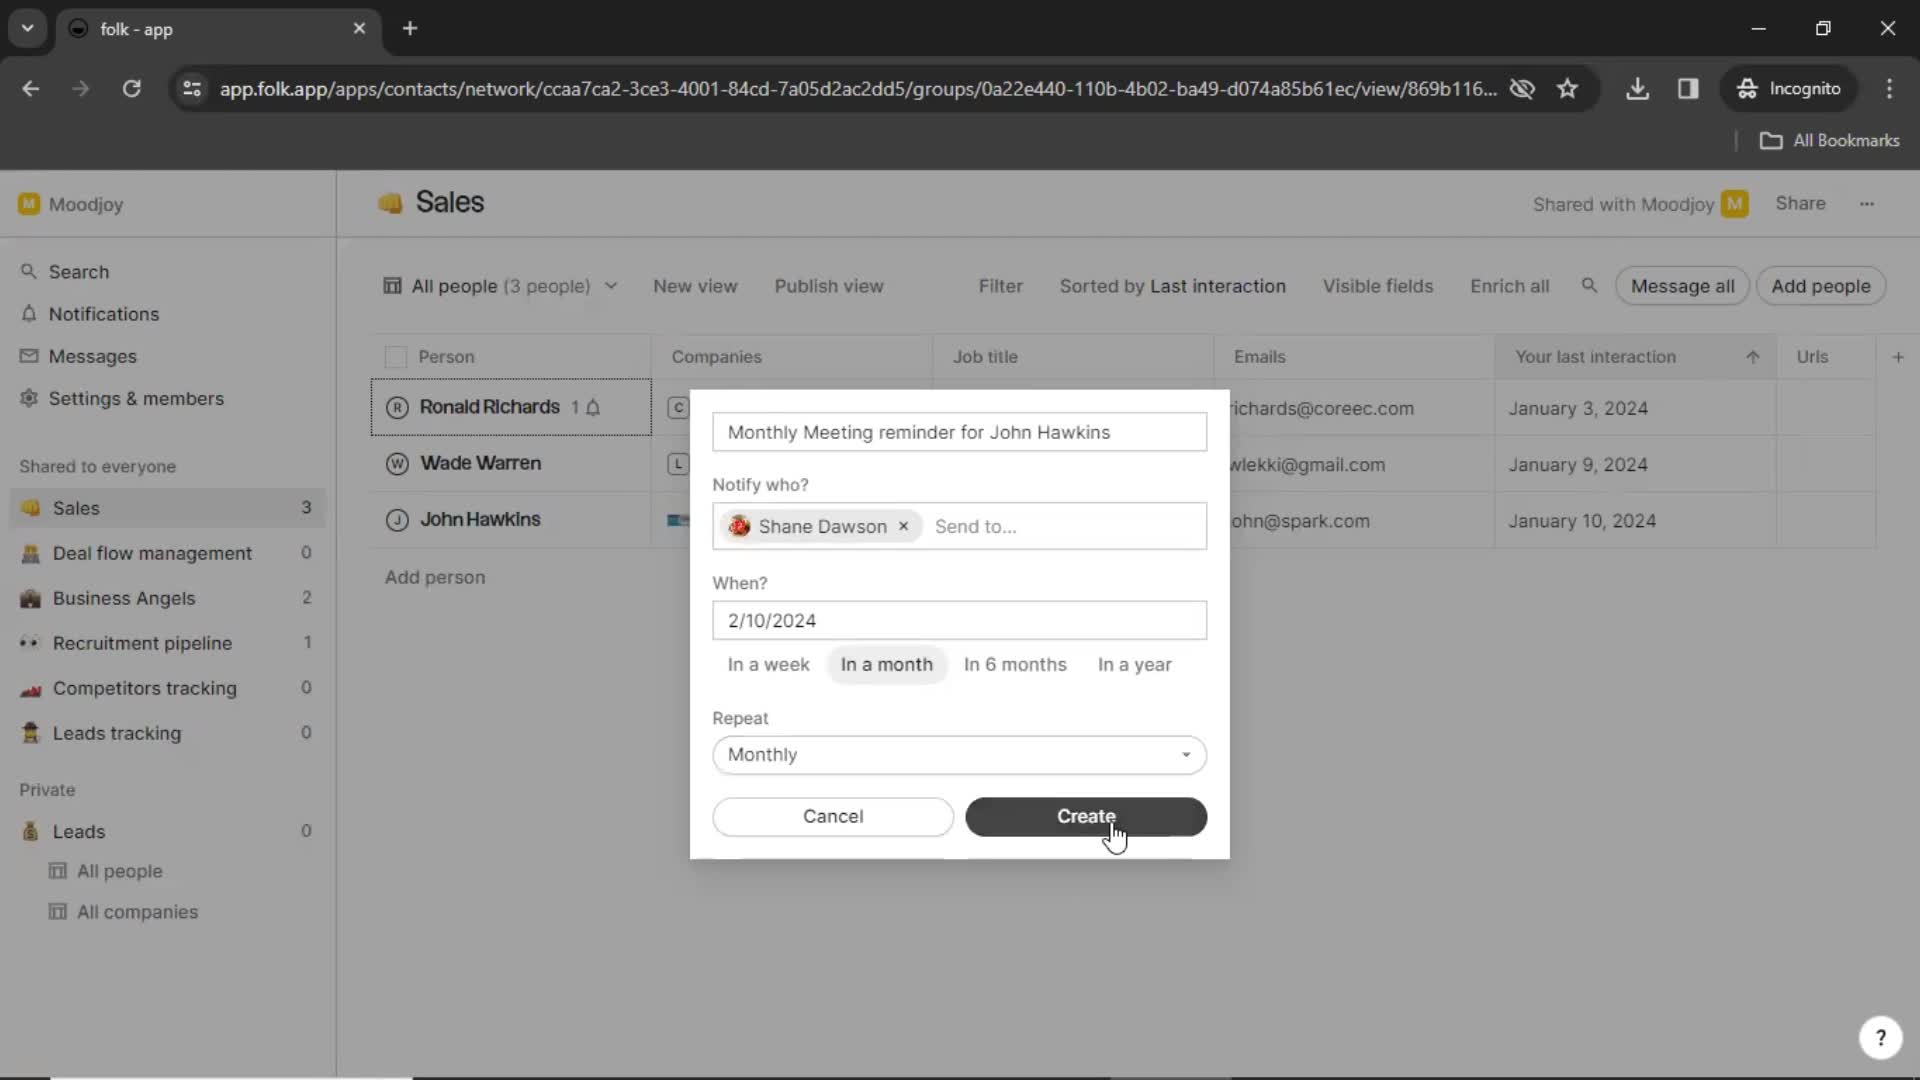Click the Share button for Sales group
Viewport: 1920px width, 1080px height.
(x=1800, y=203)
